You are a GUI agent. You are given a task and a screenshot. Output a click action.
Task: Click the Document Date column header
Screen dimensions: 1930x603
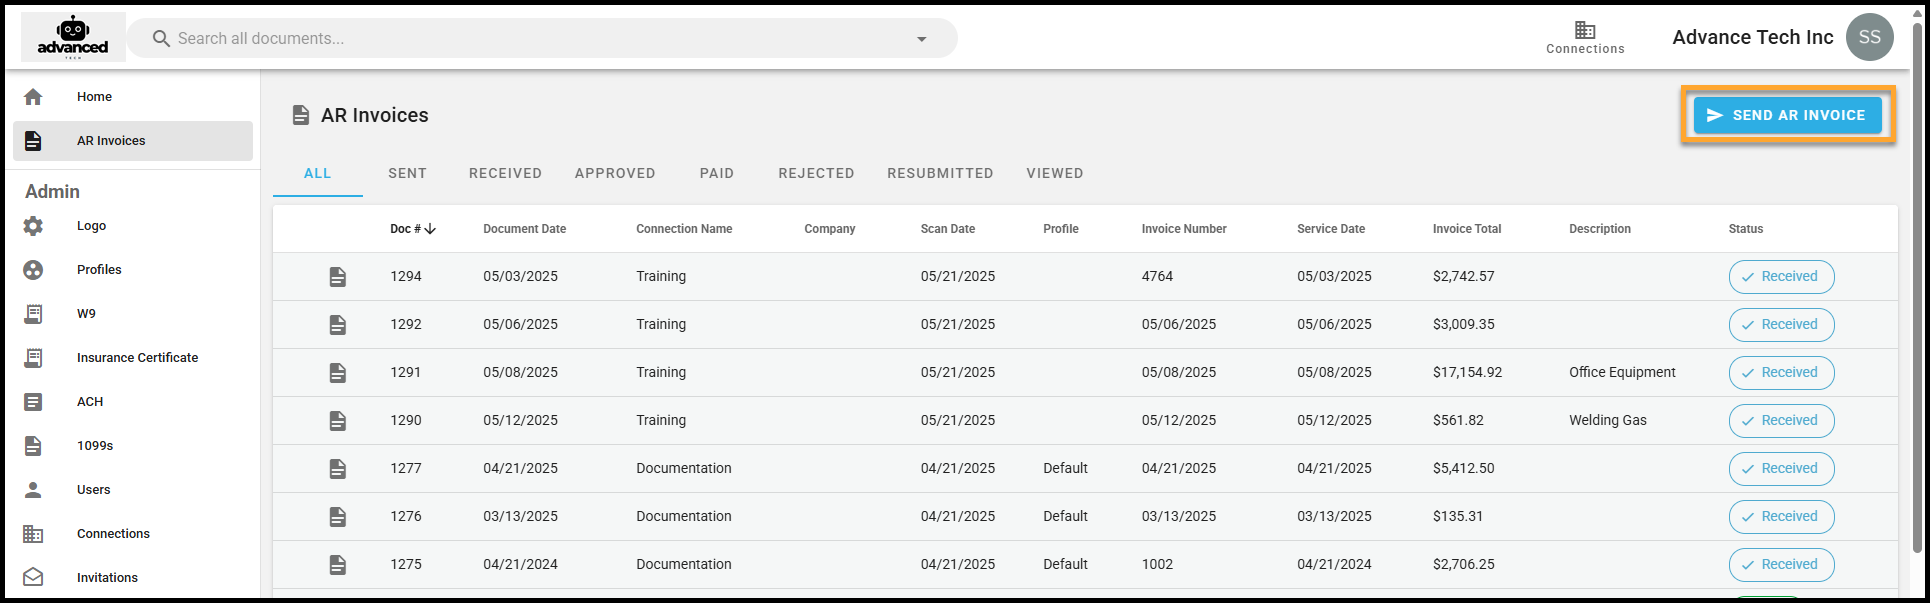[524, 229]
